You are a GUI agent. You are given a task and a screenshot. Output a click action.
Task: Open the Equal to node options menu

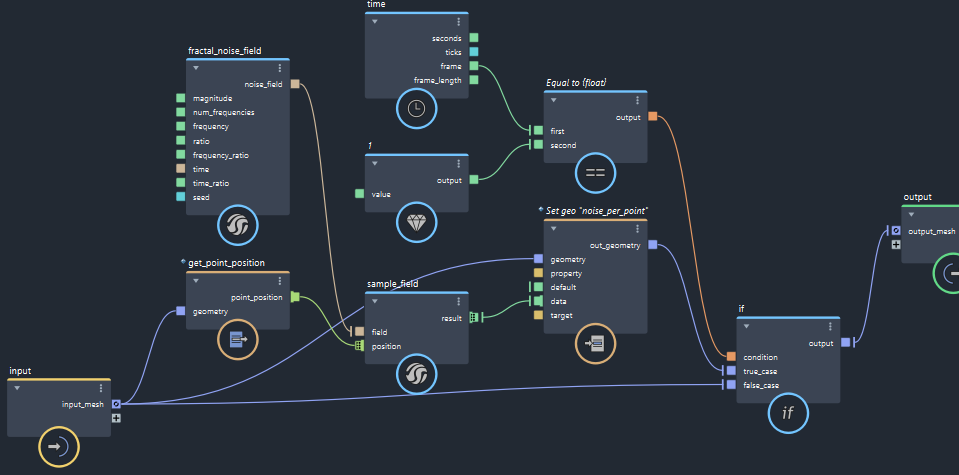click(x=637, y=100)
